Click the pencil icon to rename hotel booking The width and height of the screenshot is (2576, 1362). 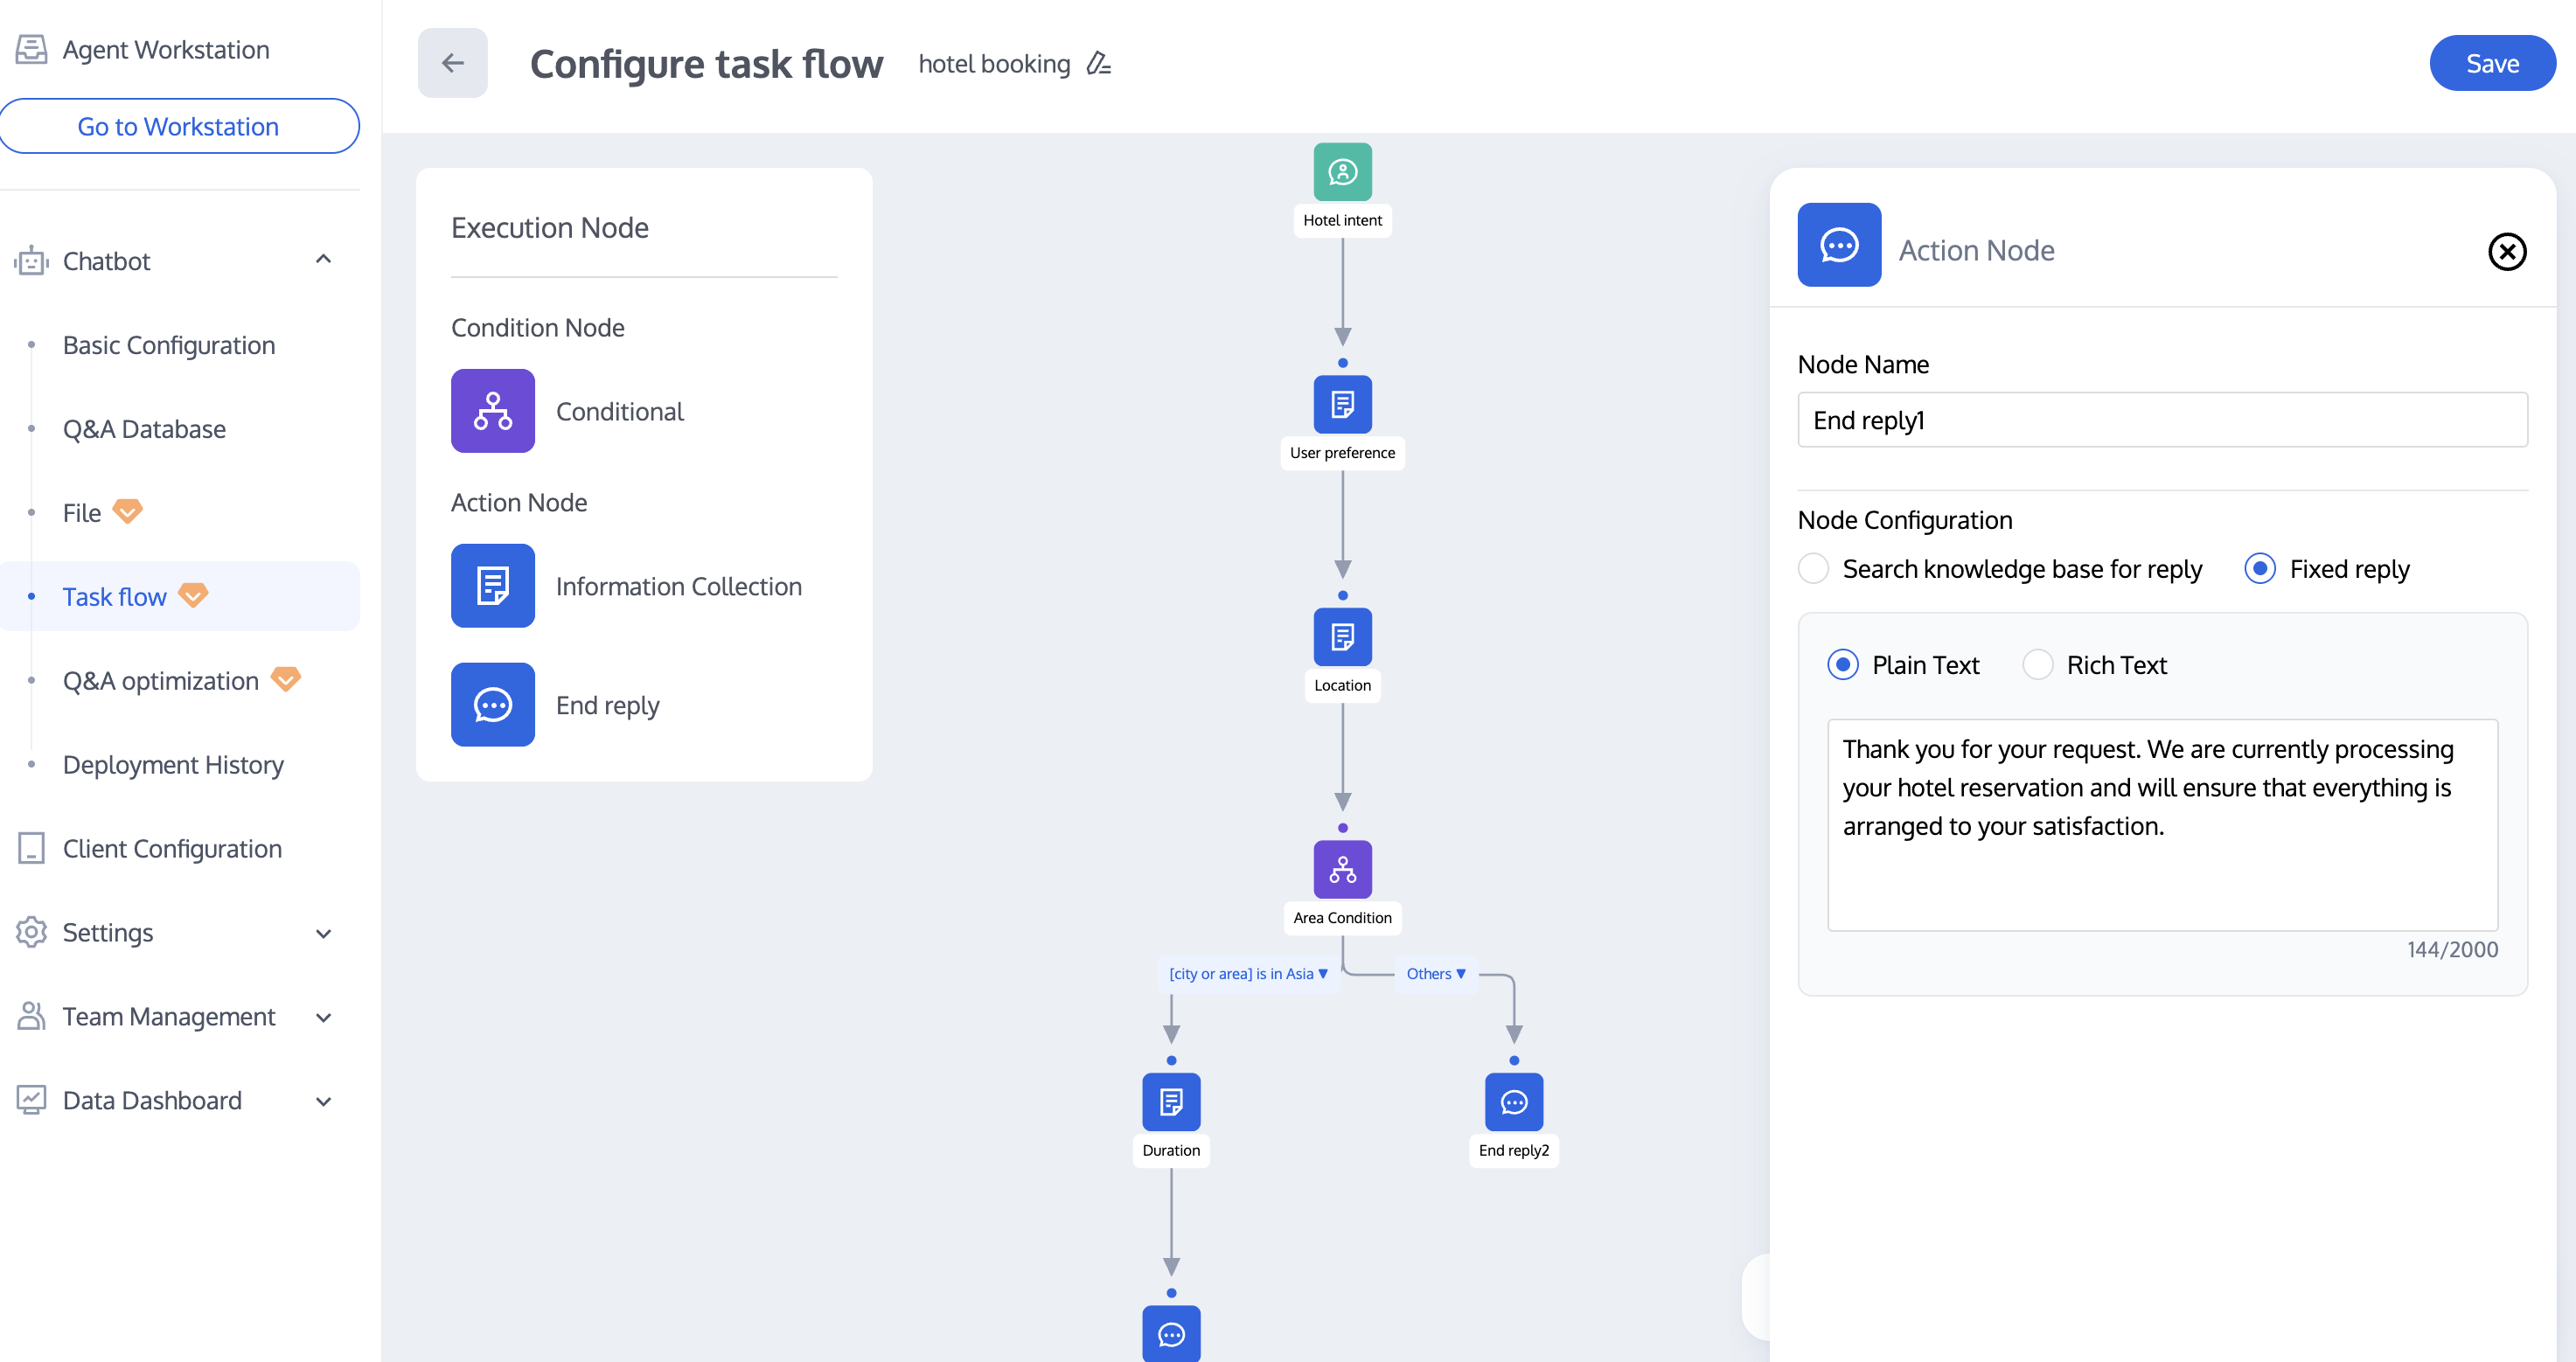[1098, 64]
